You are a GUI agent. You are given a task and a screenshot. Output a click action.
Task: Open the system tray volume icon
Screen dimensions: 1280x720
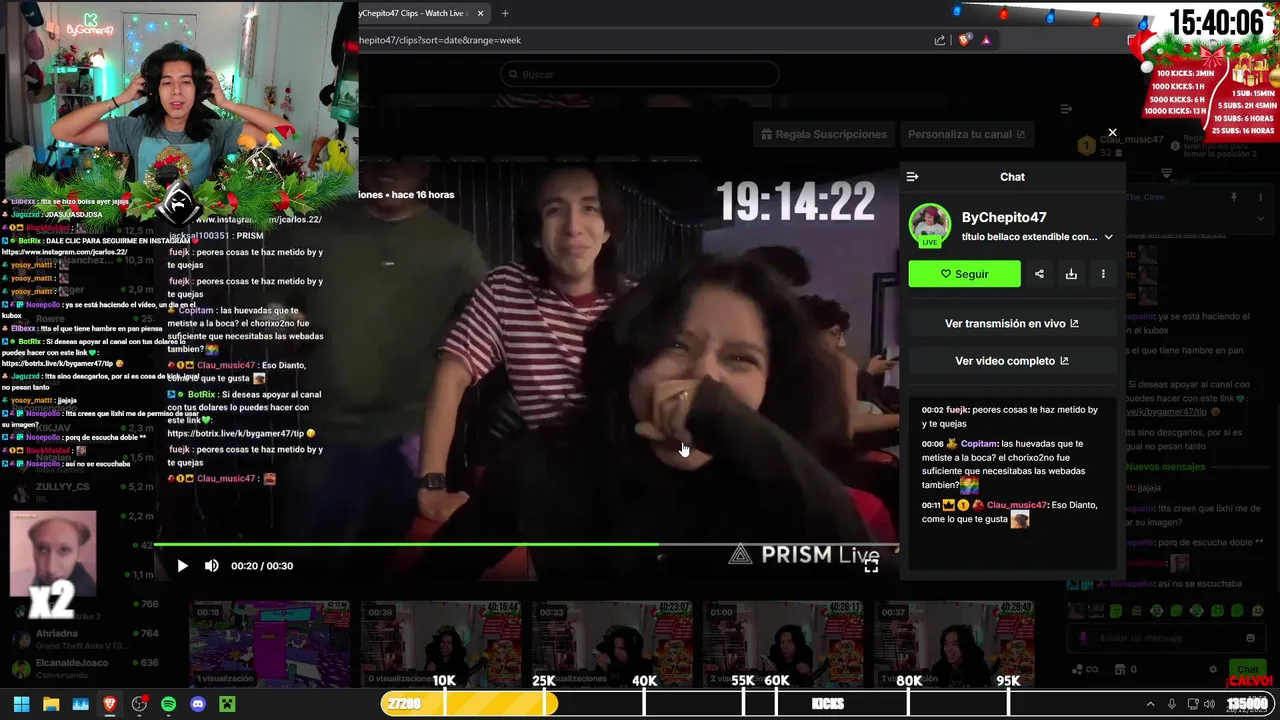tap(1210, 704)
